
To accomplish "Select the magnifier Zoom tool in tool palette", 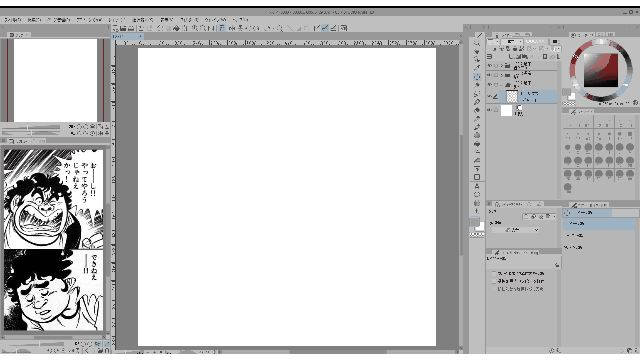I will (x=477, y=43).
